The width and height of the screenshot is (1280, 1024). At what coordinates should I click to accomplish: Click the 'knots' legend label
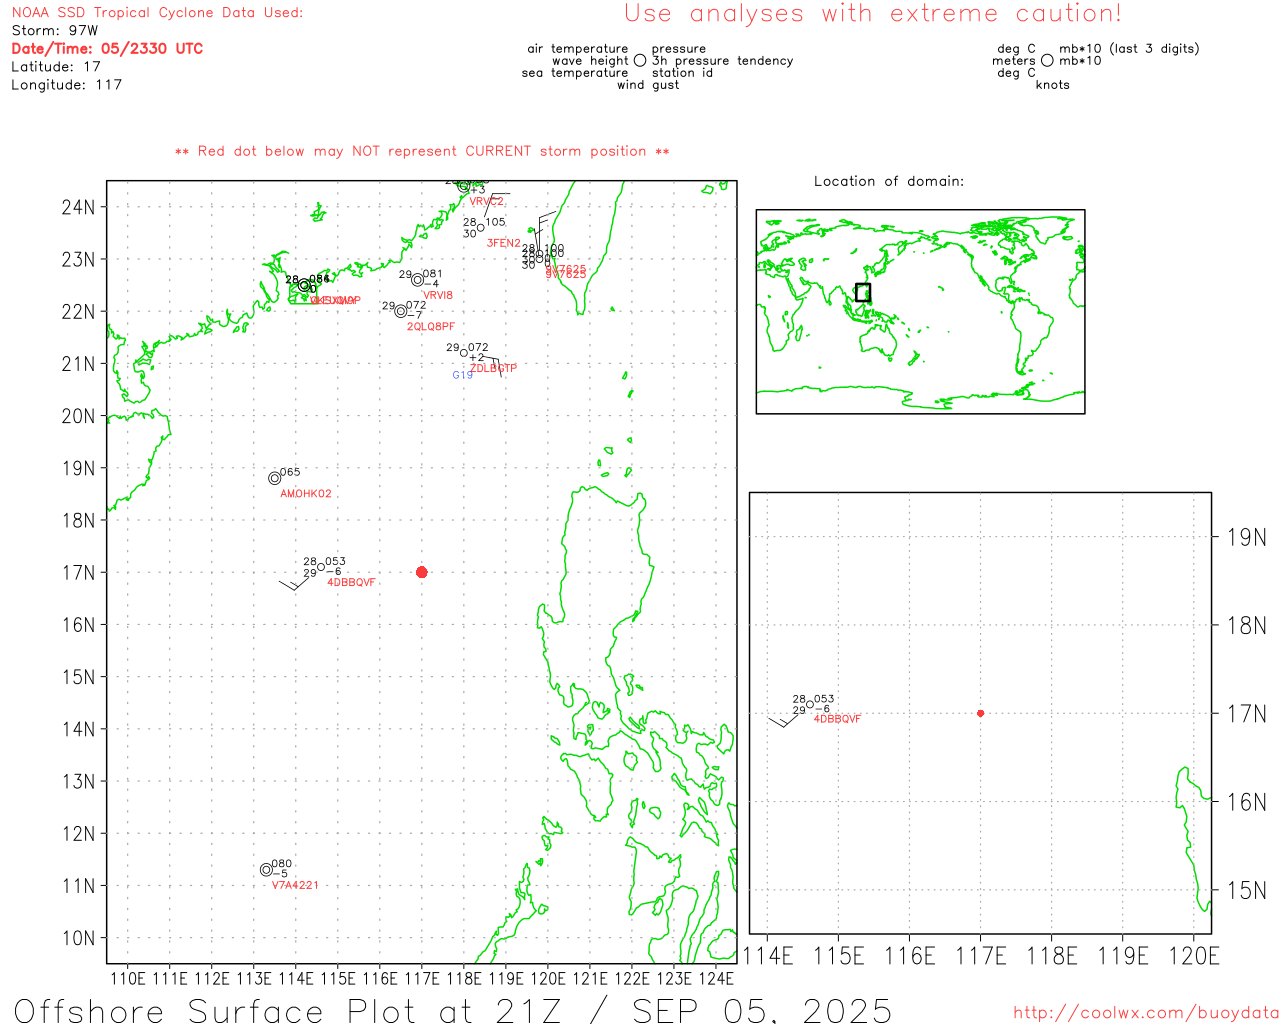pos(1052,85)
